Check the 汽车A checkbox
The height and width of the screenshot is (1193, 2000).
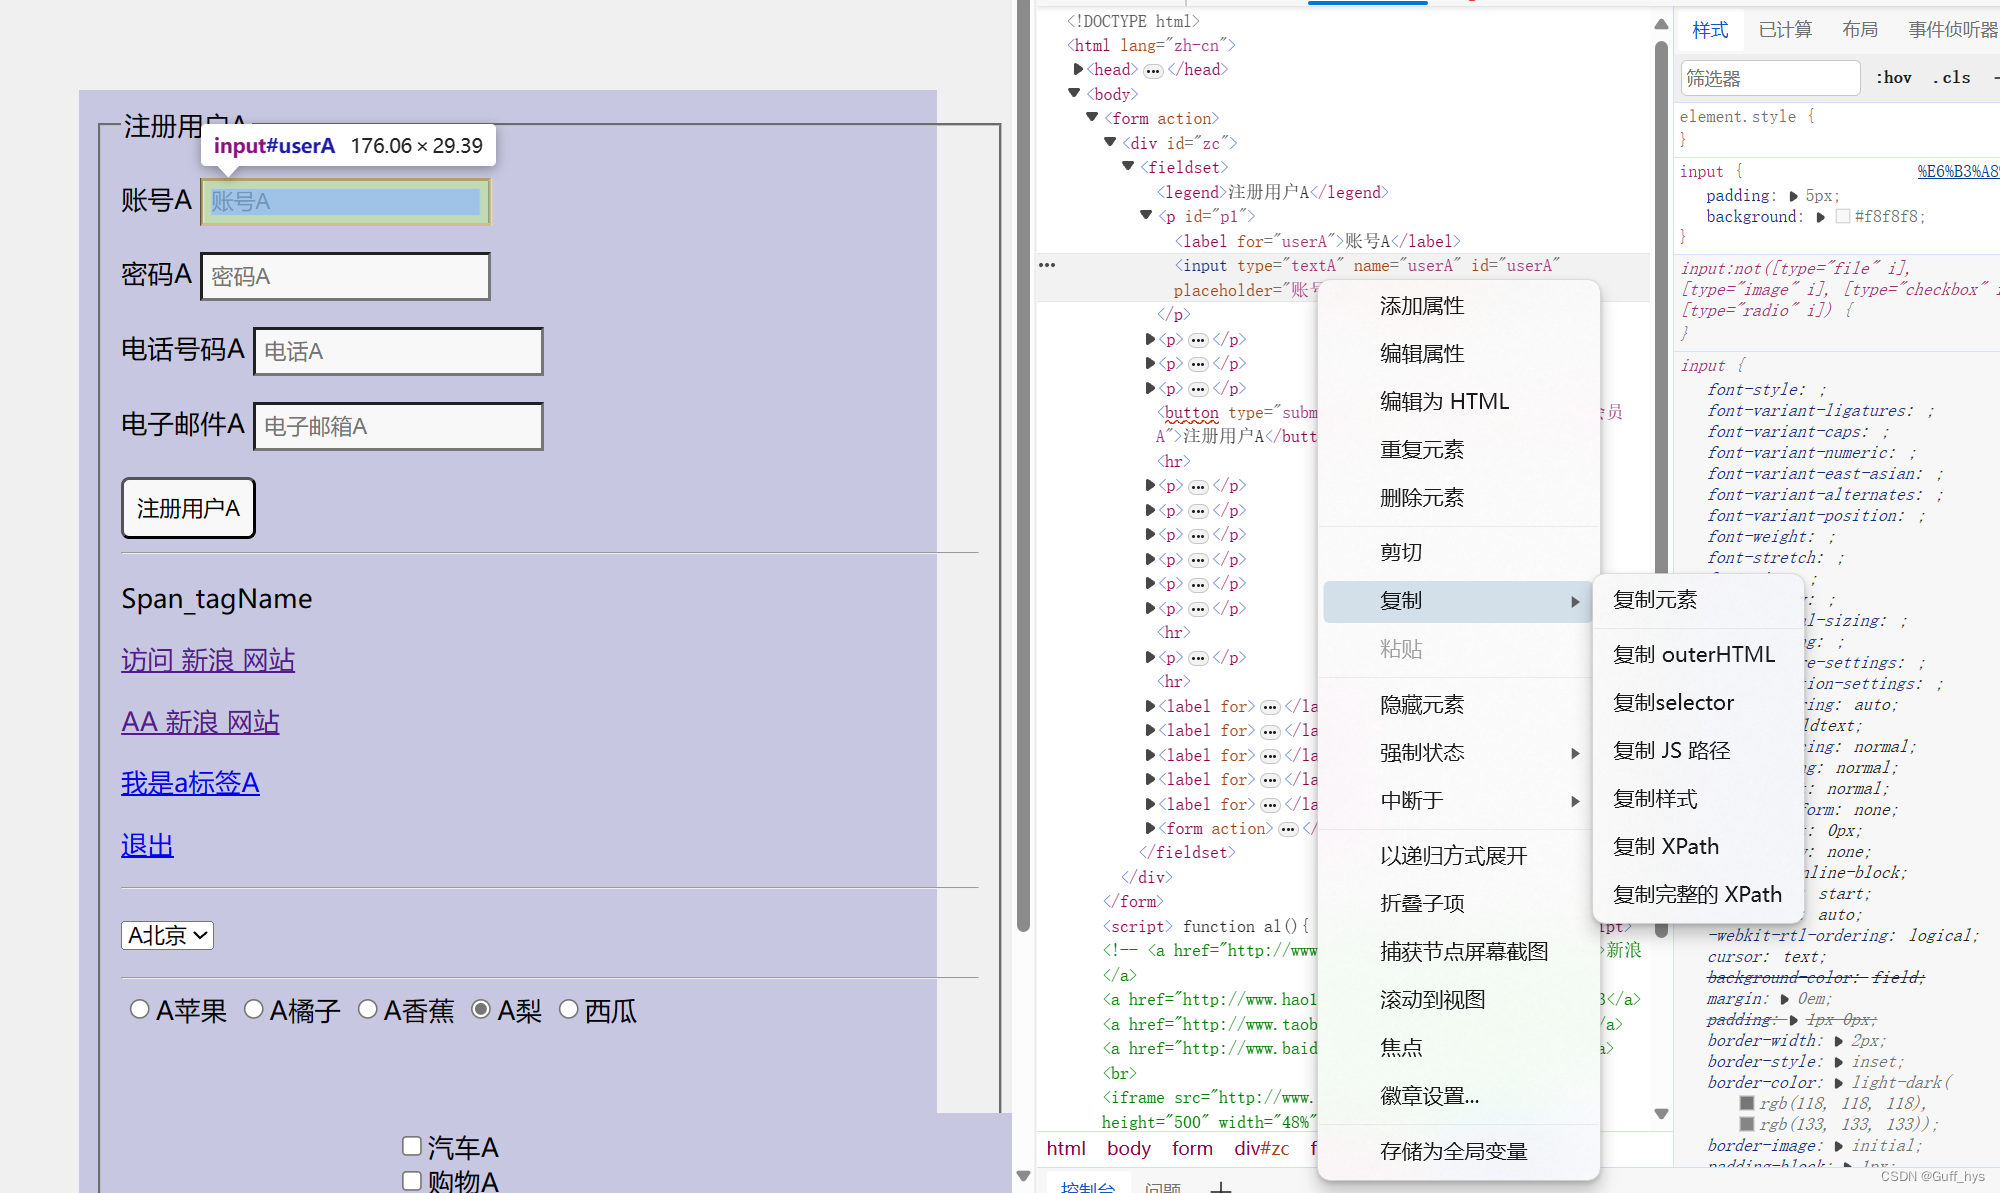pyautogui.click(x=412, y=1146)
